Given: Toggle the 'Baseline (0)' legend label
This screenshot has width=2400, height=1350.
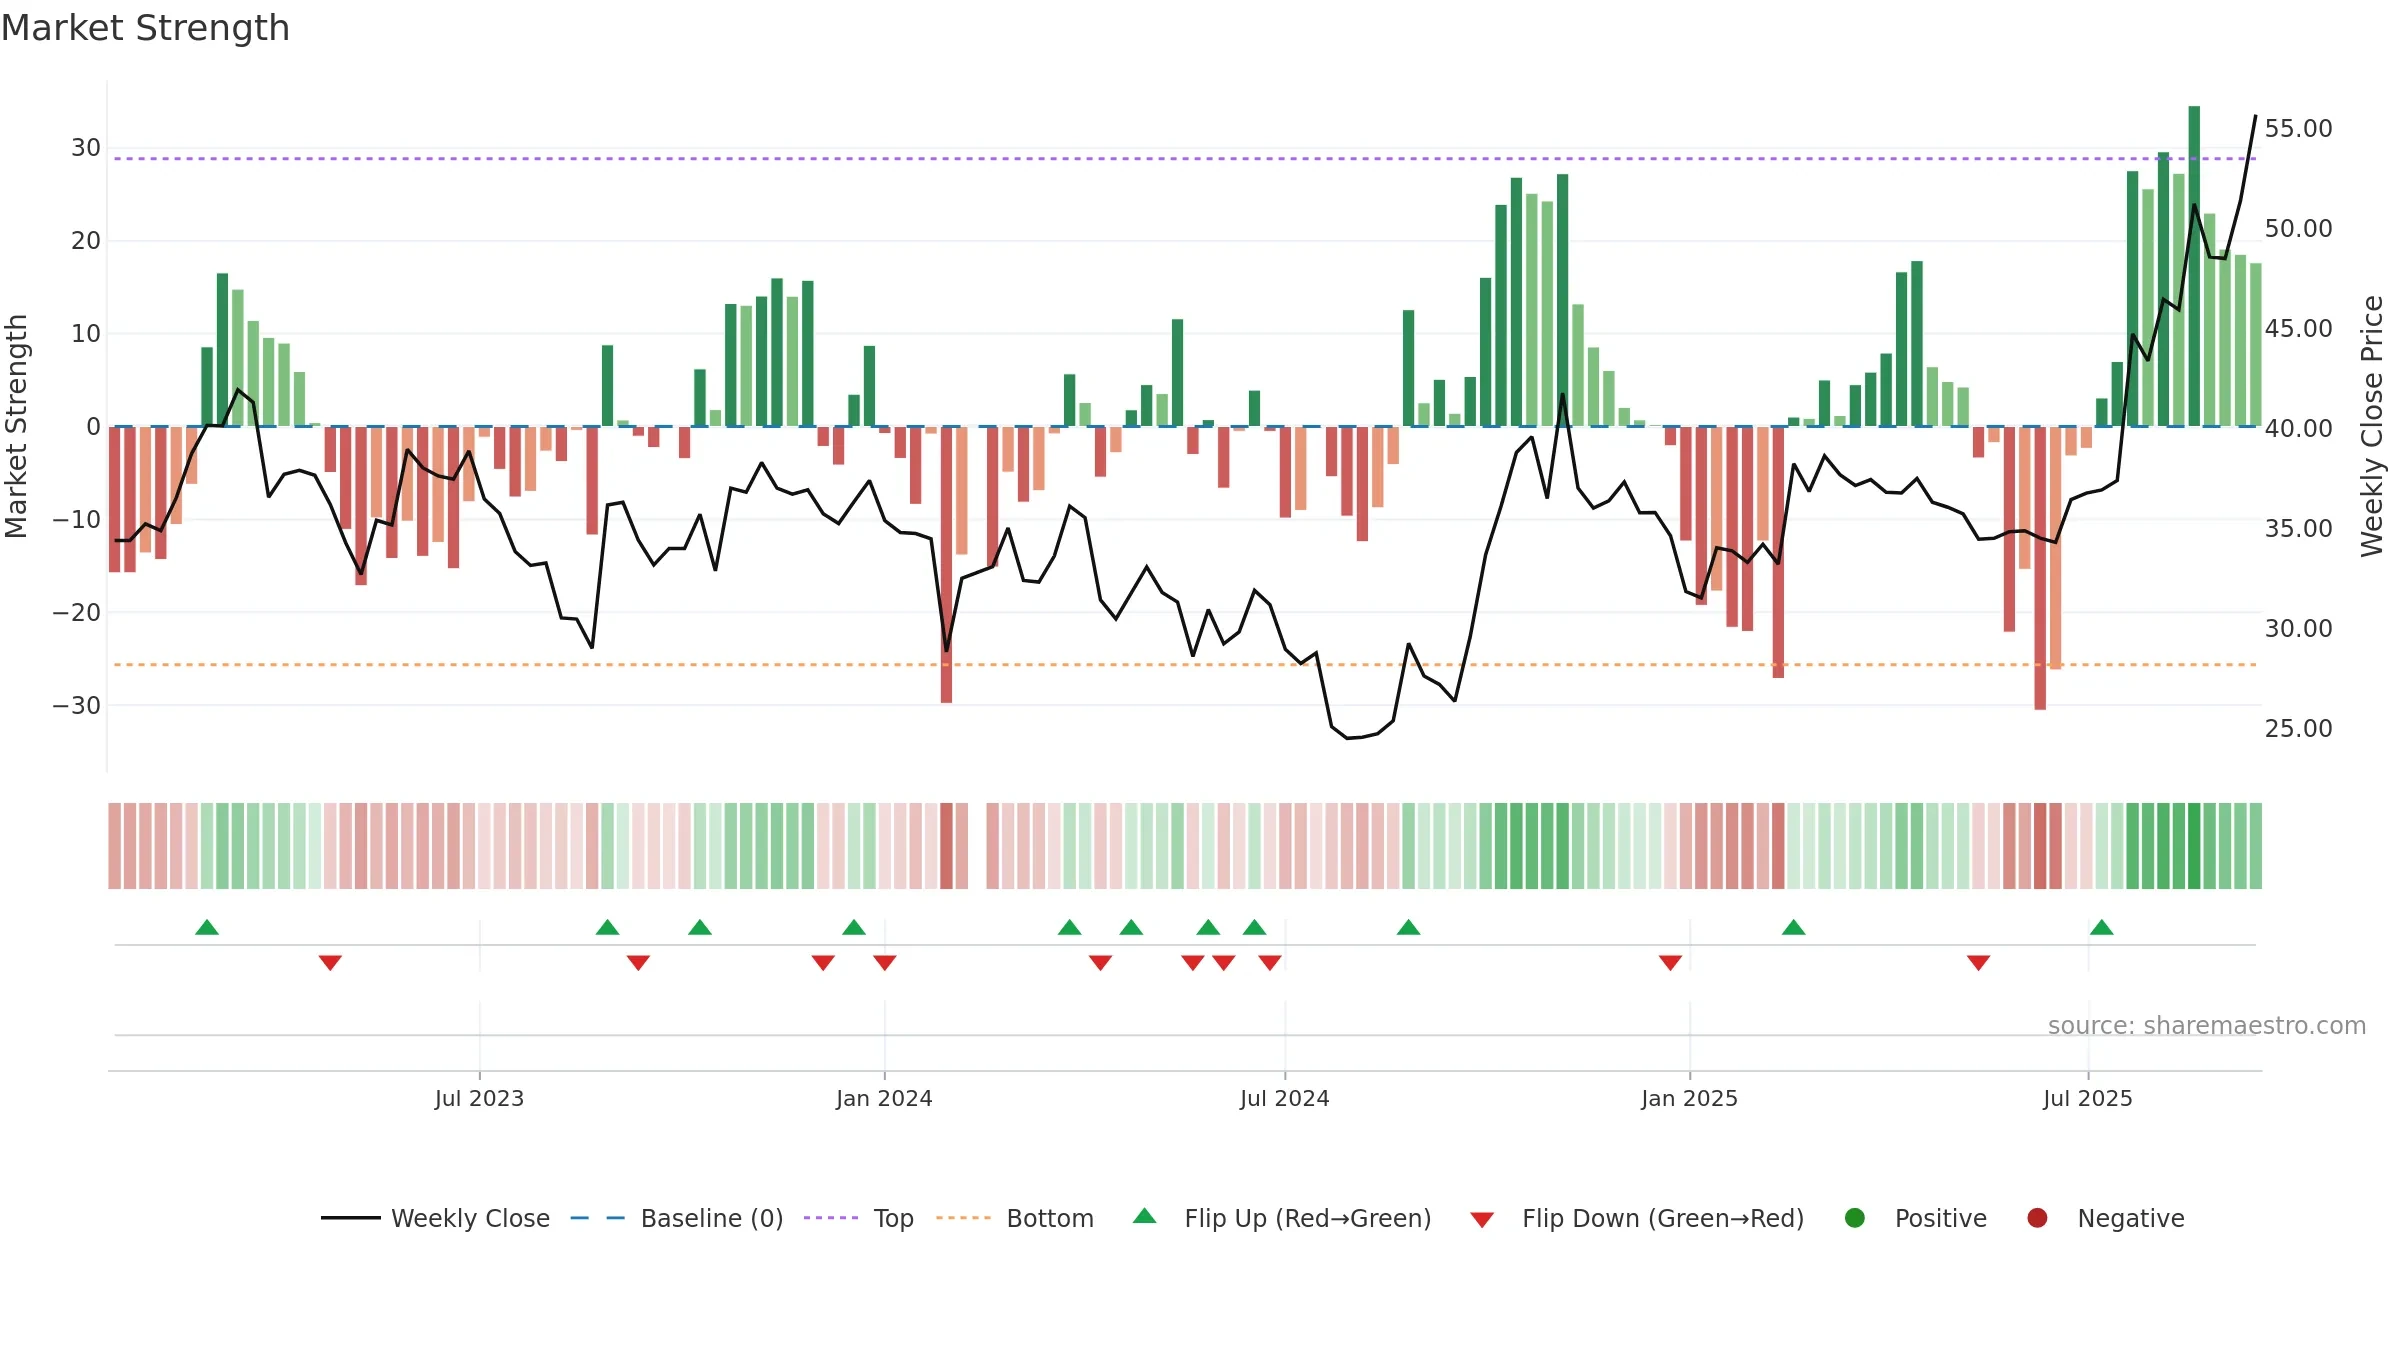Looking at the screenshot, I should click(x=712, y=1218).
